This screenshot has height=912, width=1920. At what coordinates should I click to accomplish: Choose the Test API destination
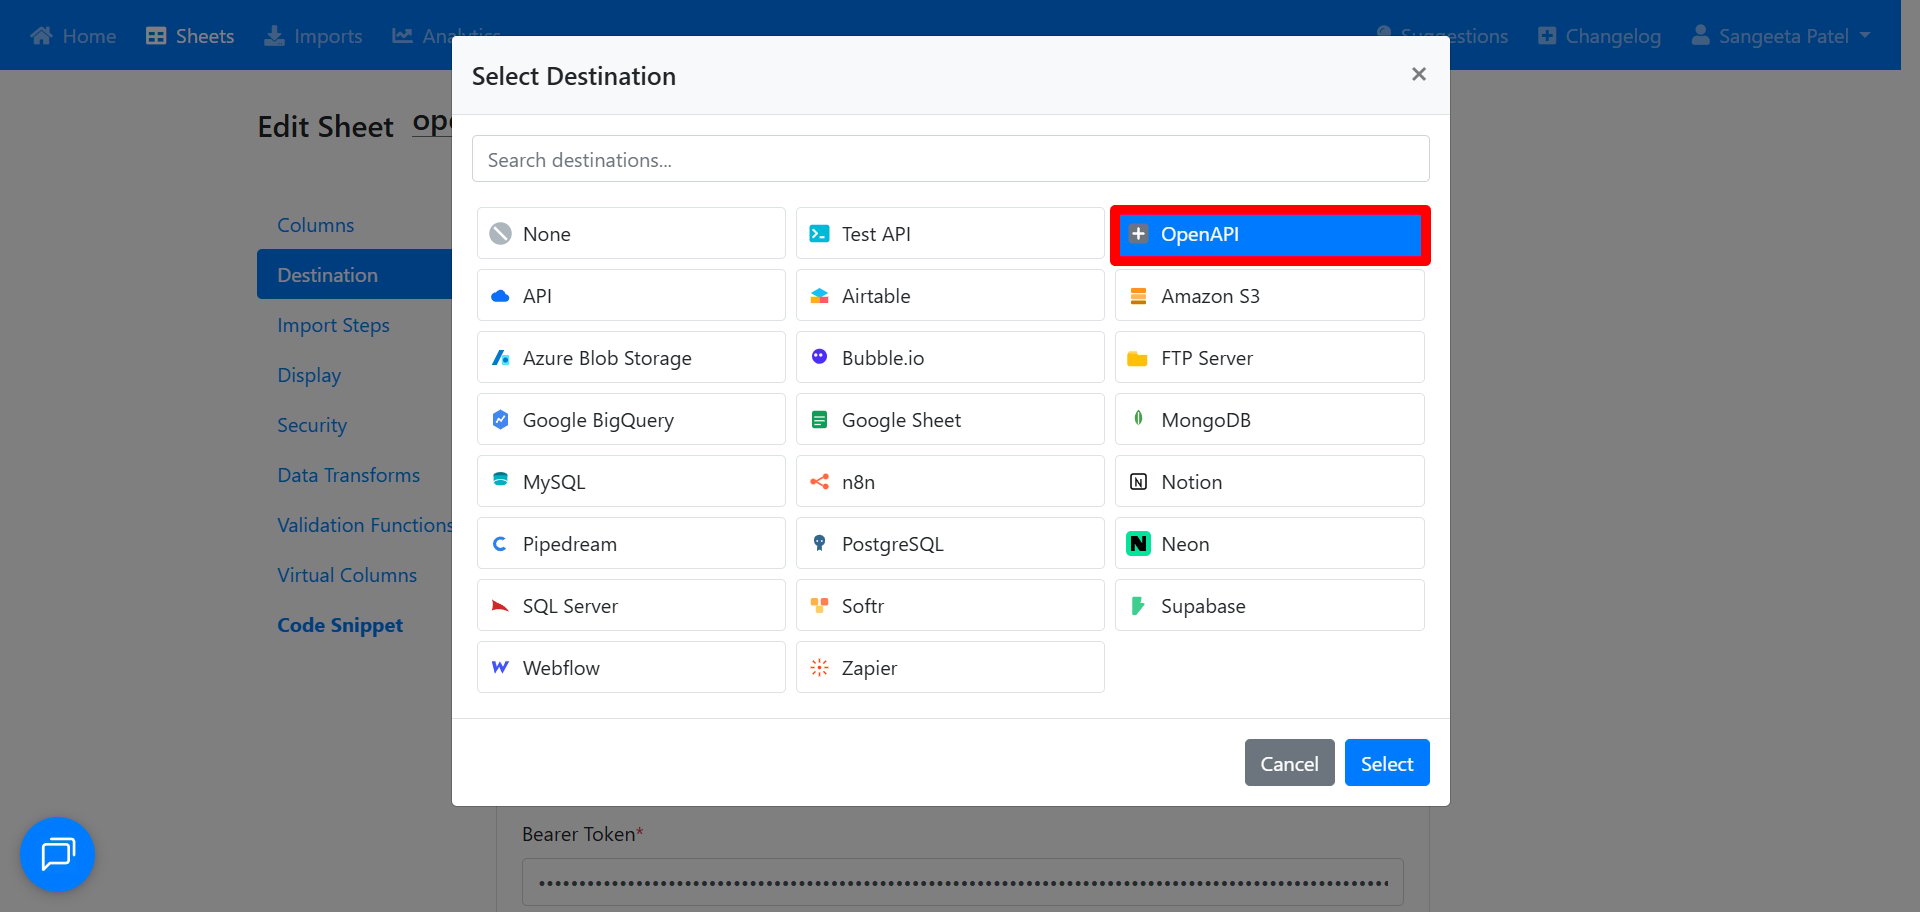click(x=950, y=233)
